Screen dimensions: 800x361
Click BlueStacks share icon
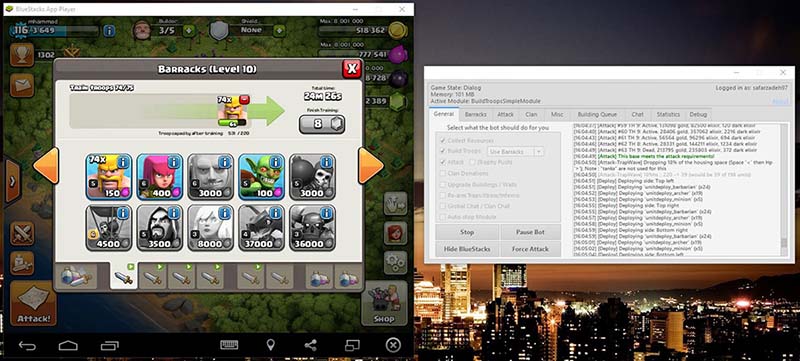pyautogui.click(x=310, y=345)
